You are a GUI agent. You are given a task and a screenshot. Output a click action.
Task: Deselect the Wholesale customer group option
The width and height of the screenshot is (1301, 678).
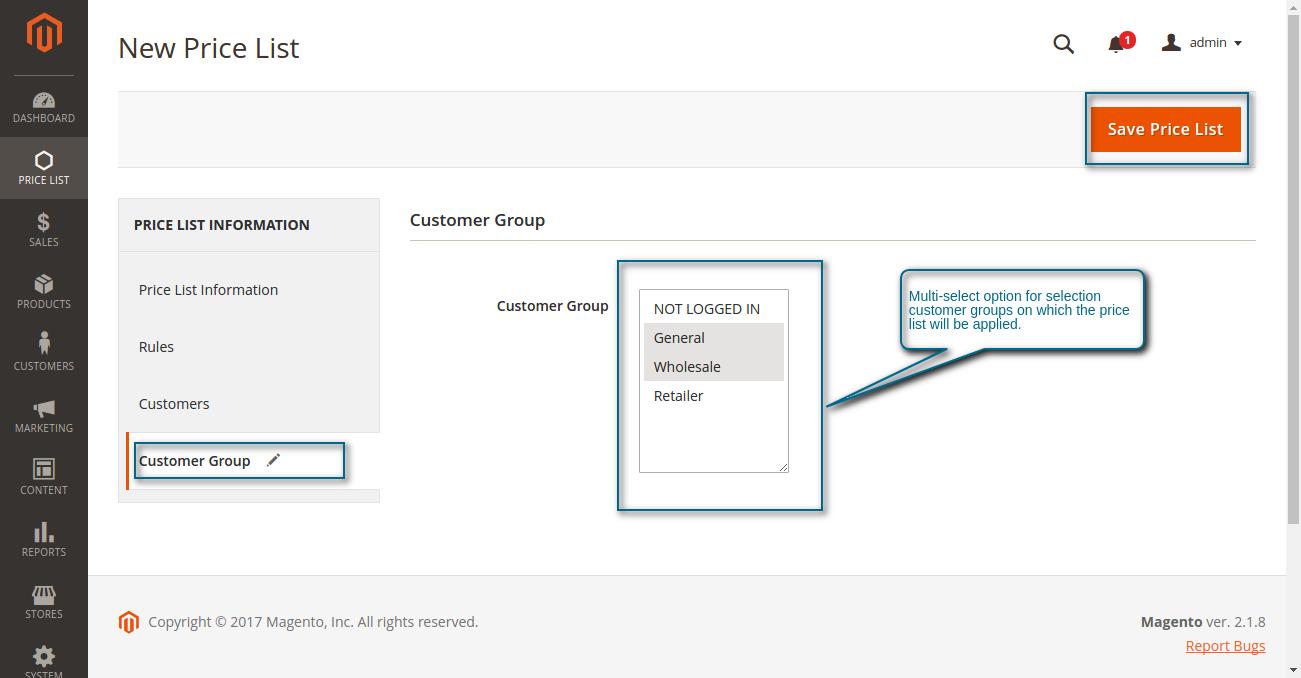pos(687,367)
